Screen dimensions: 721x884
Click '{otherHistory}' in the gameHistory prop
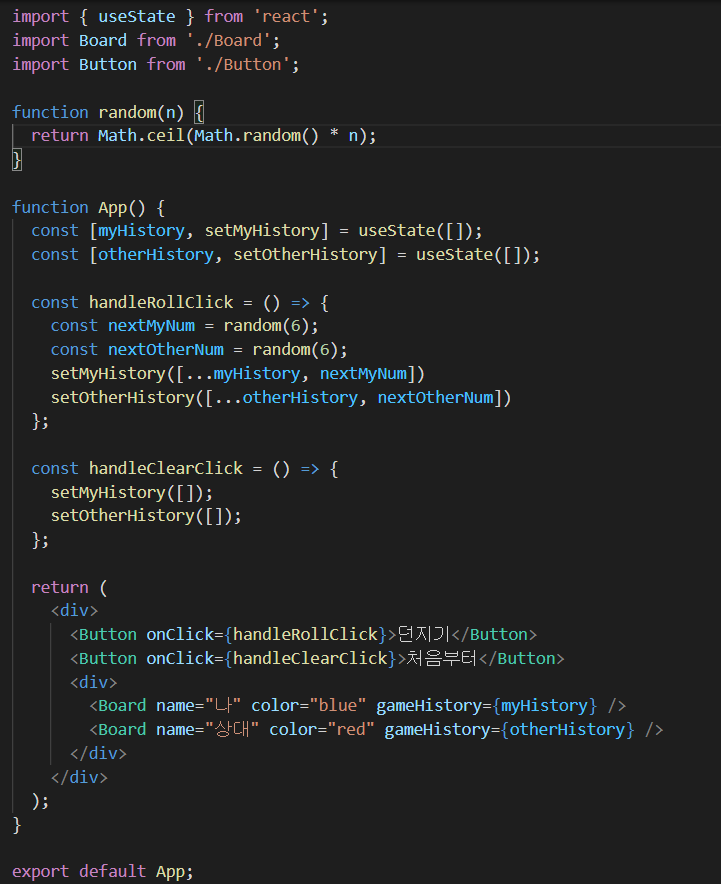click(568, 730)
